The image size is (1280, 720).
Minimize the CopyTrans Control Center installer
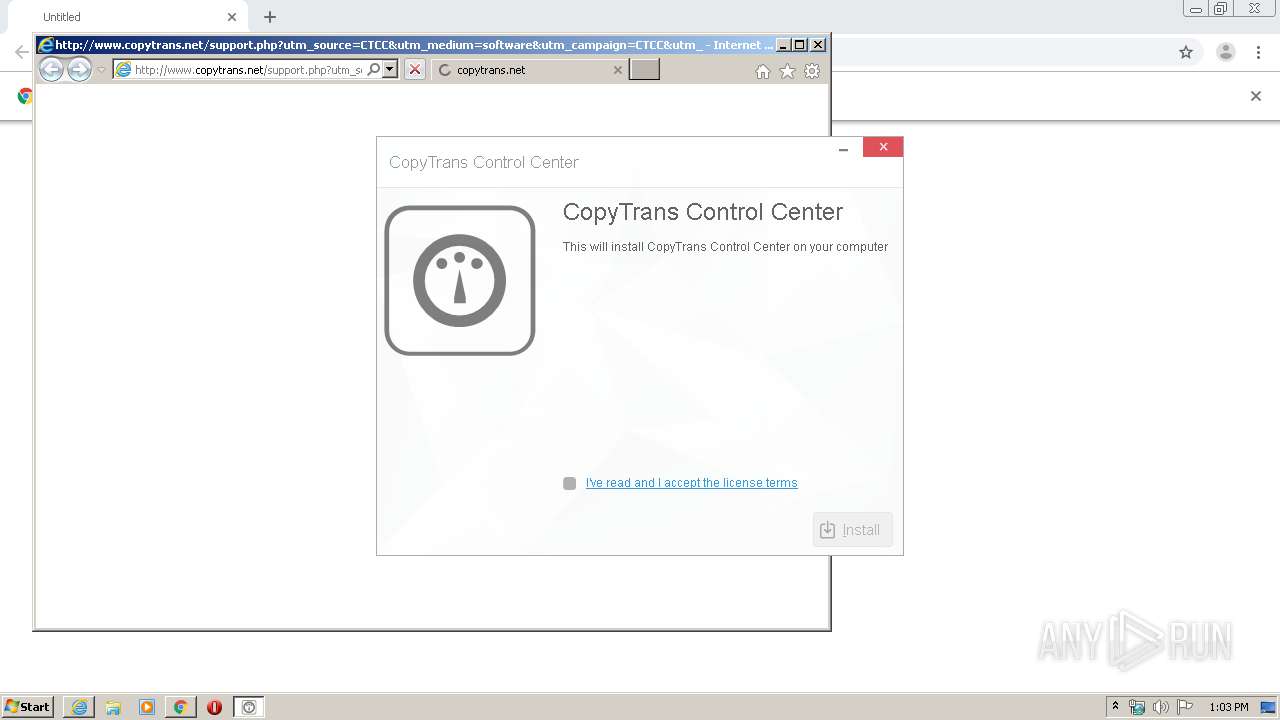pos(843,148)
